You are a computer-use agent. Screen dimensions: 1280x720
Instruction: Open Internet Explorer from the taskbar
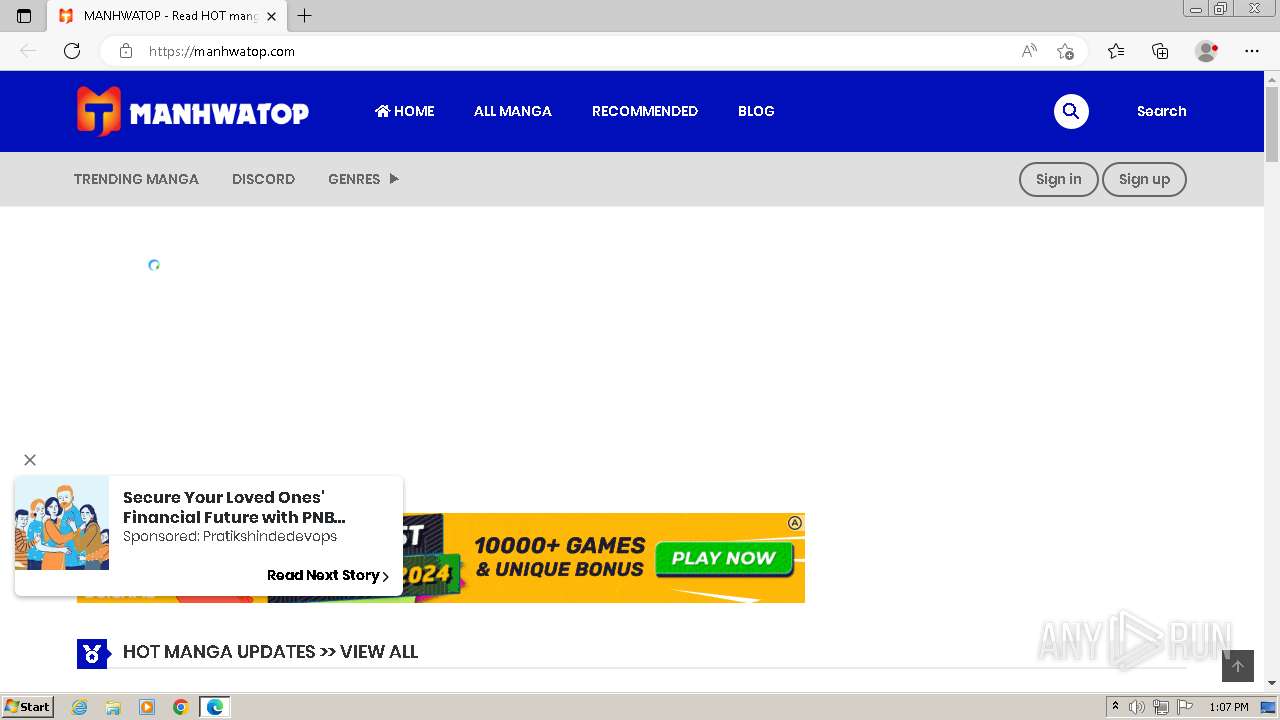click(80, 707)
